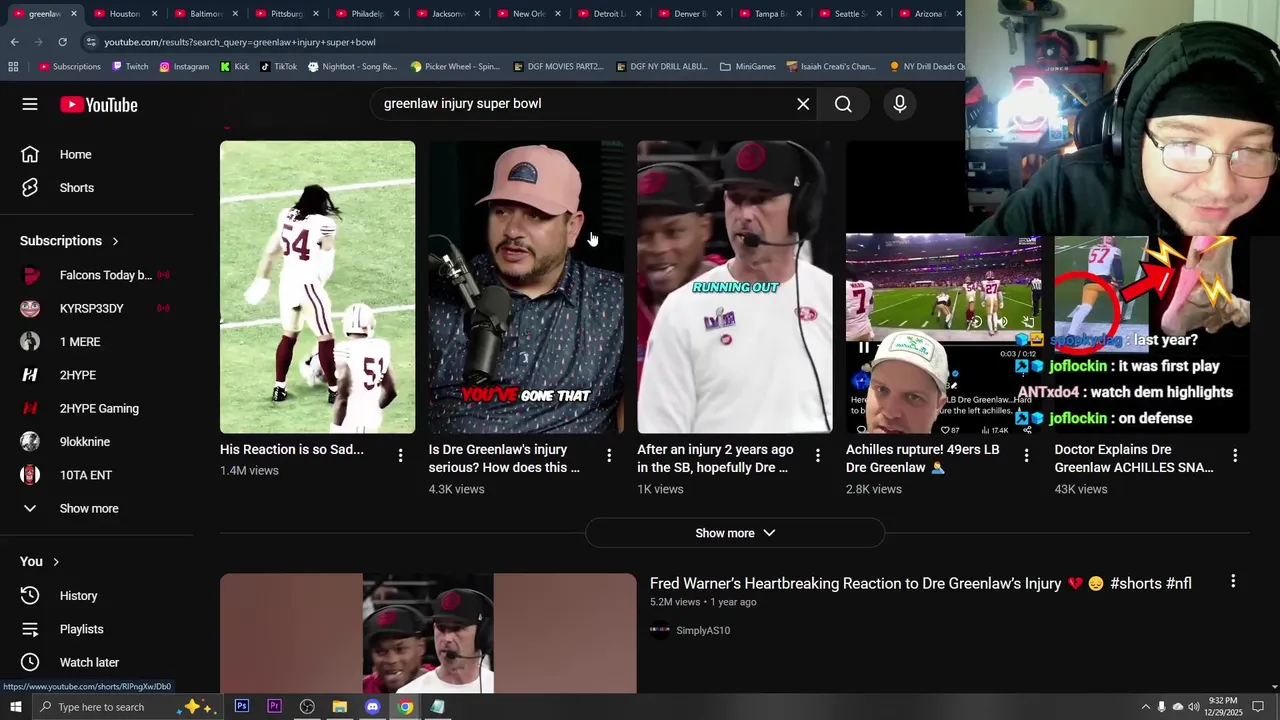Start voice search with the microphone
Image resolution: width=1280 pixels, height=720 pixels.
pos(899,104)
